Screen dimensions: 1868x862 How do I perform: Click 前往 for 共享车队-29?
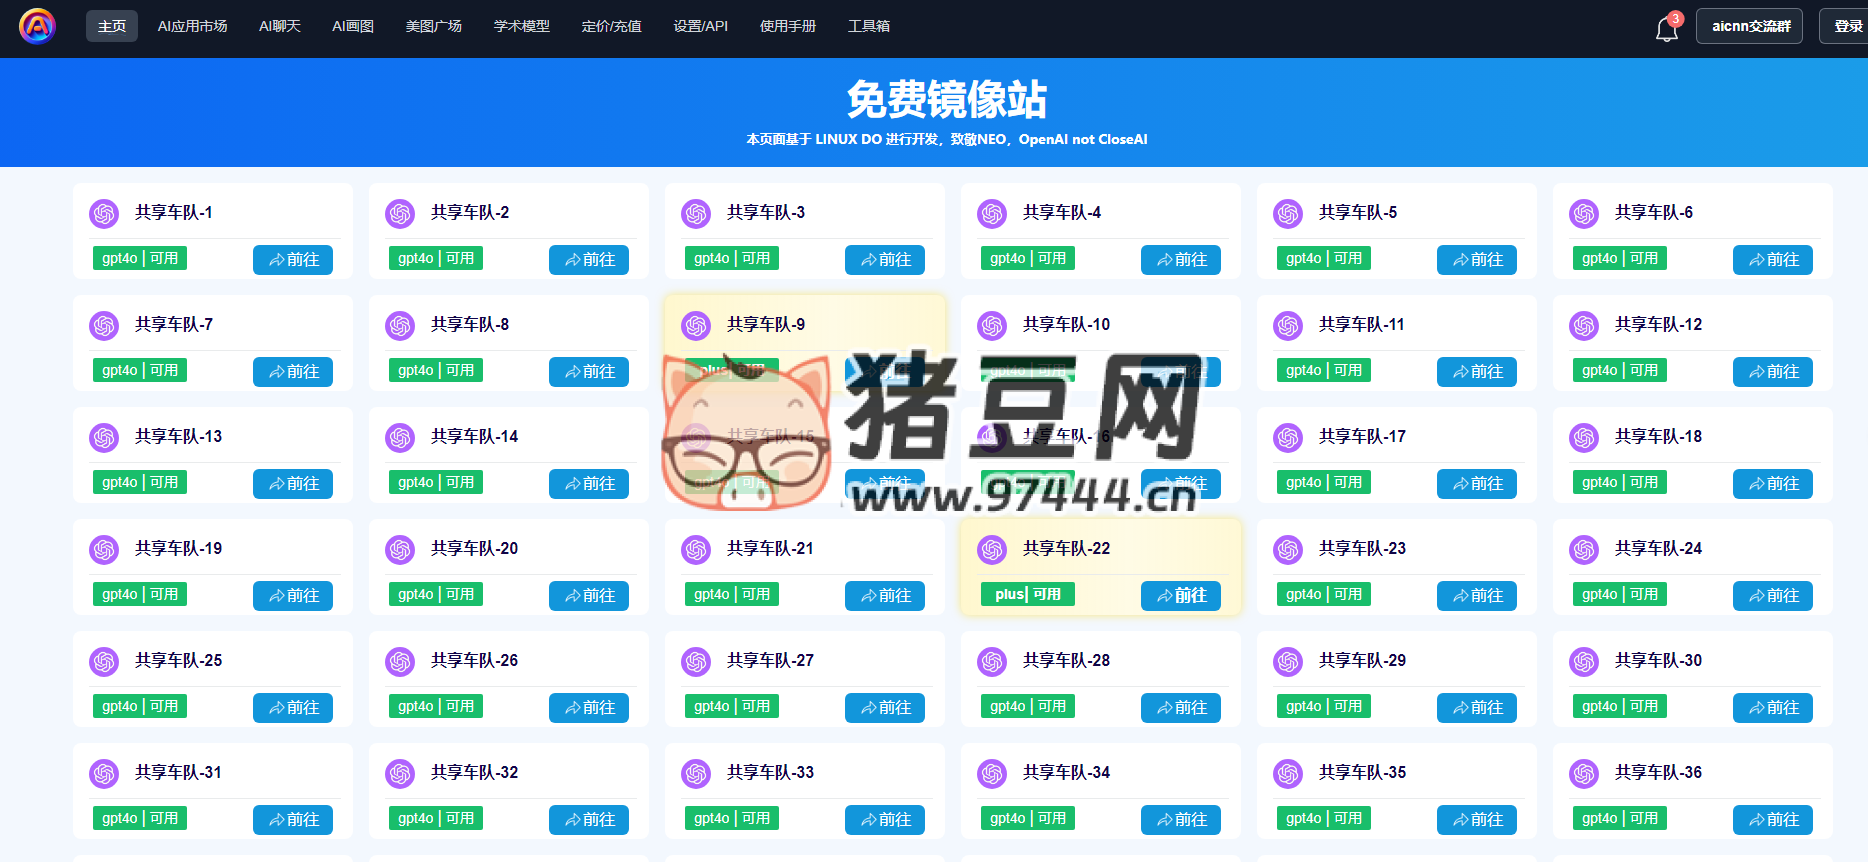[1477, 708]
